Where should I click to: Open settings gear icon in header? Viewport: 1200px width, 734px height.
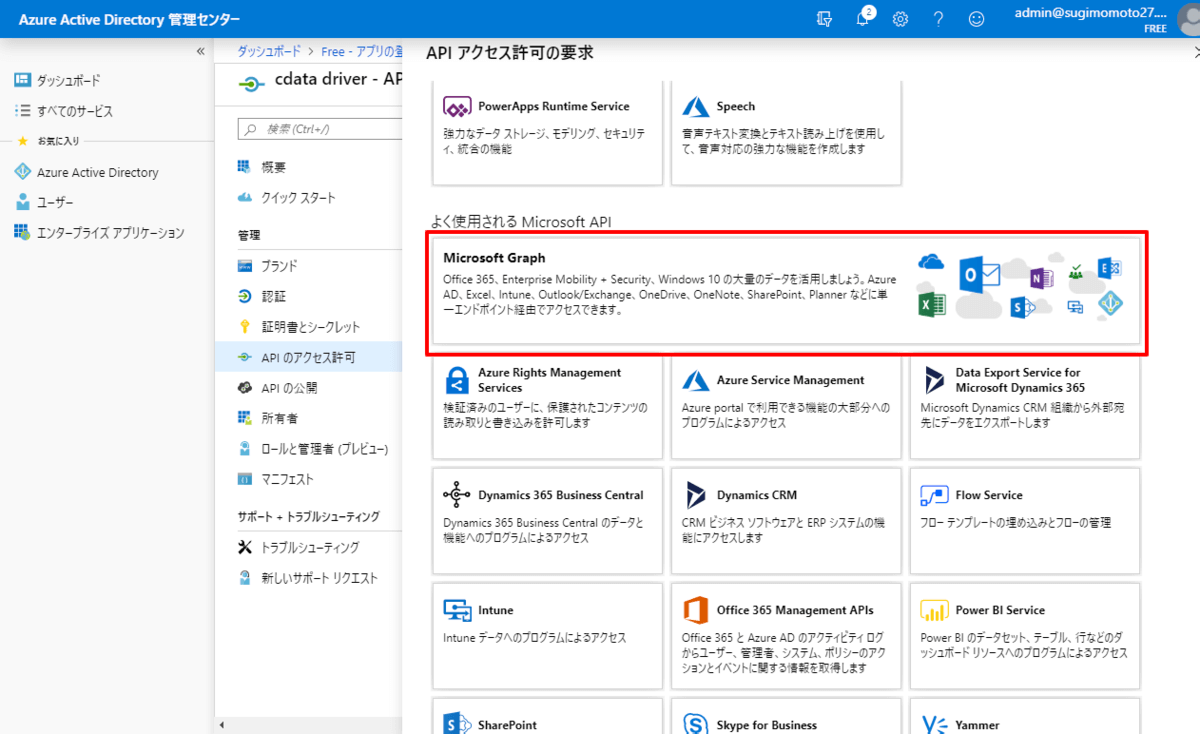tap(900, 19)
